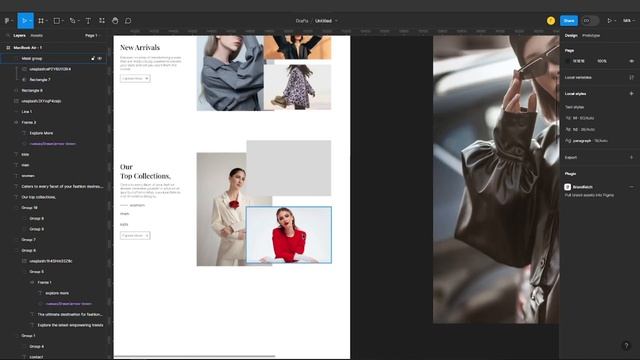The height and width of the screenshot is (360, 640).
Task: Select the Move tool
Action: 24,20
